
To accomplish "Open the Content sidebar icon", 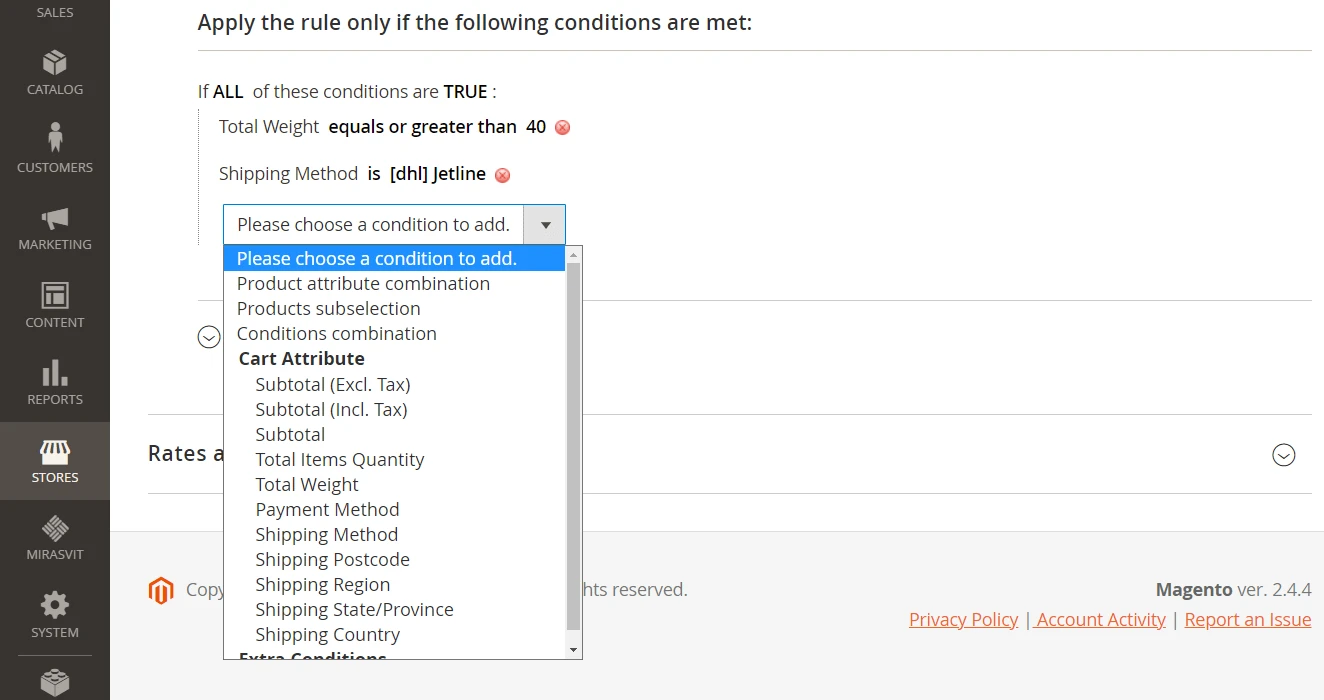I will point(55,296).
